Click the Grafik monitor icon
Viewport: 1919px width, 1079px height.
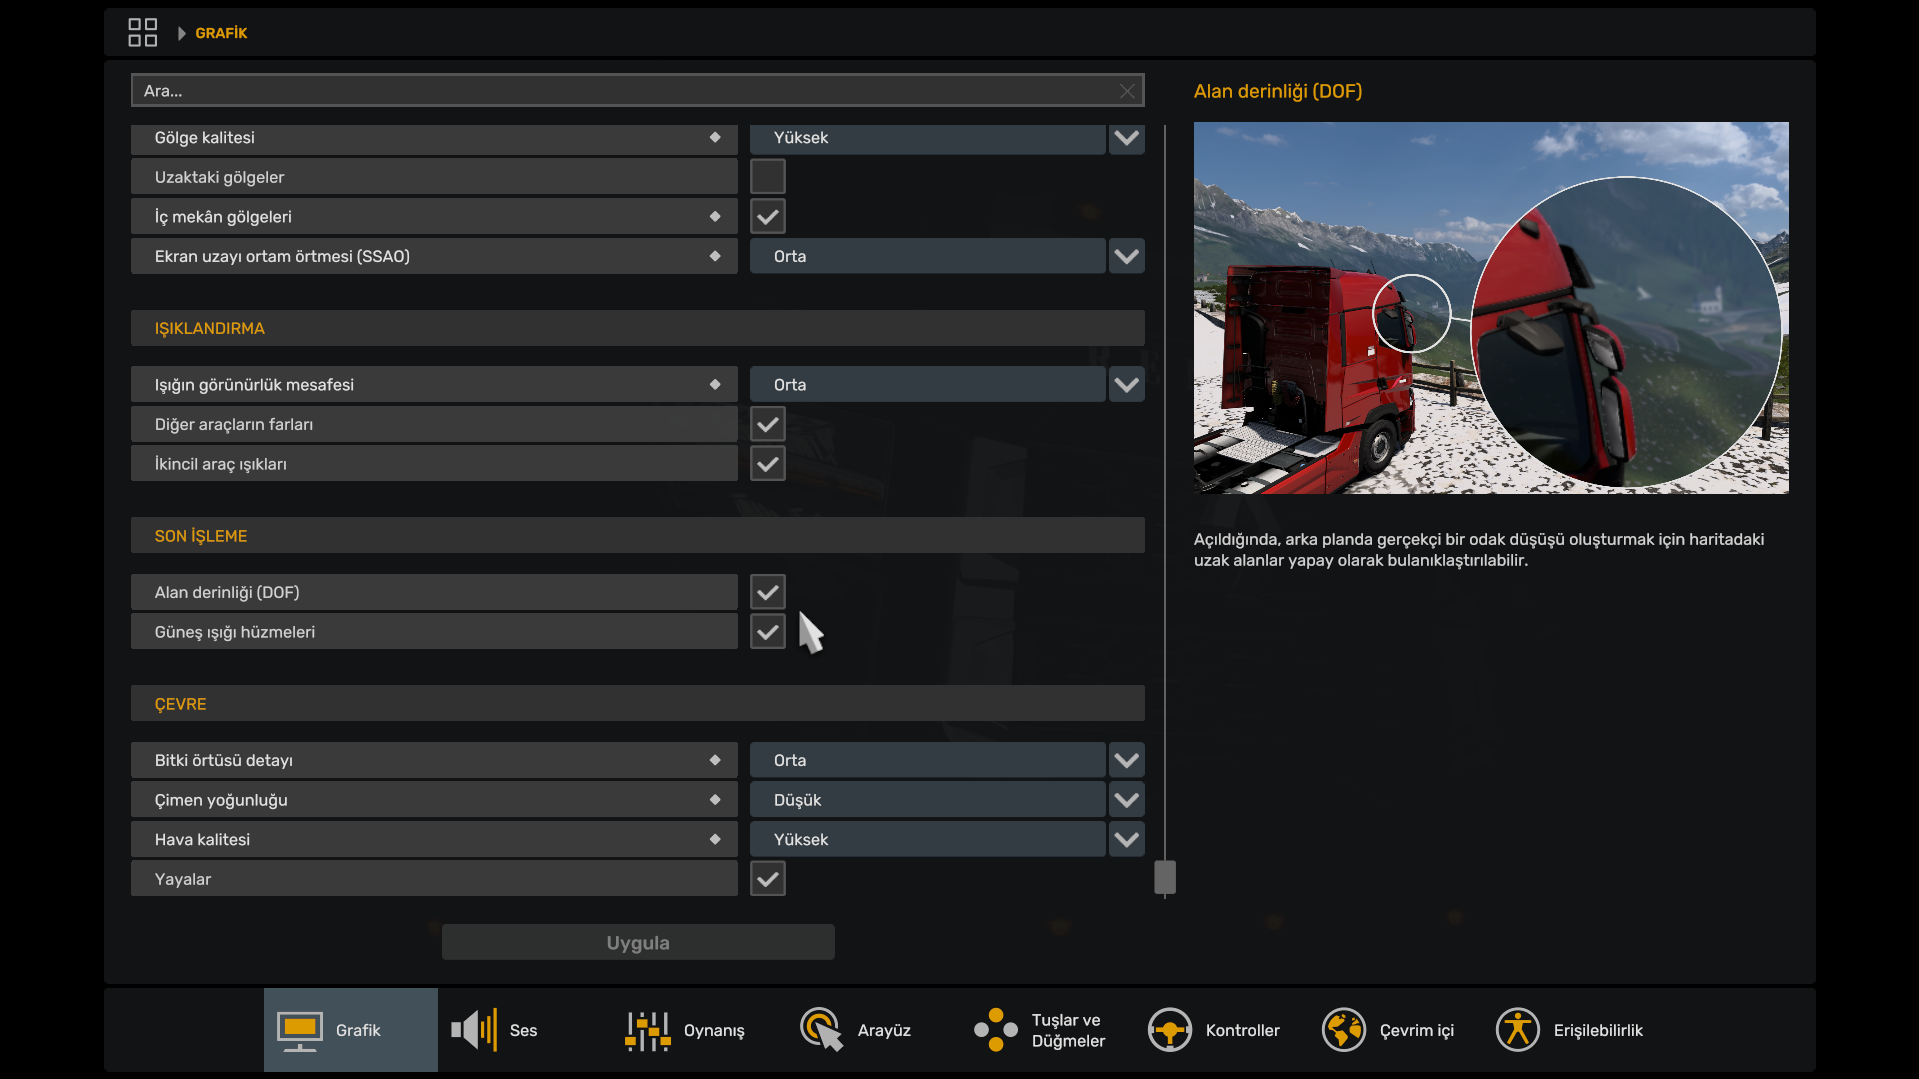click(299, 1031)
